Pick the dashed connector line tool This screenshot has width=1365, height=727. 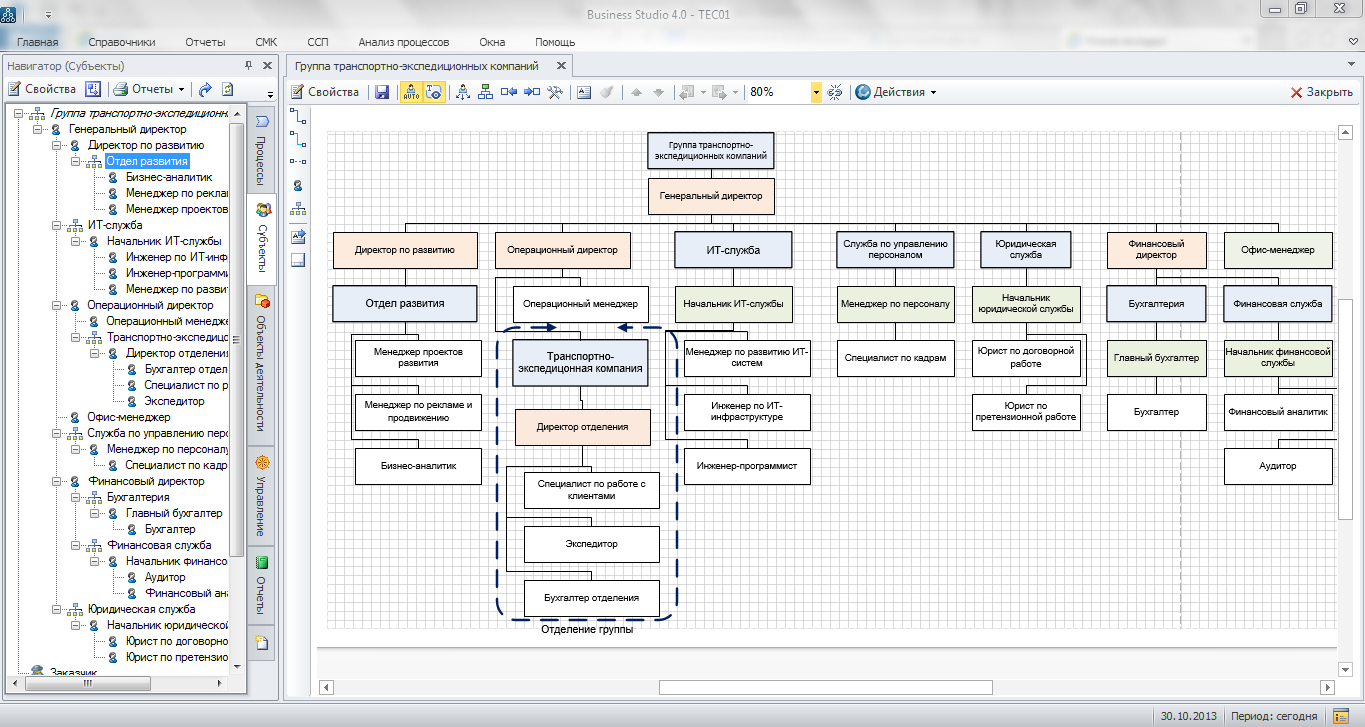(298, 160)
